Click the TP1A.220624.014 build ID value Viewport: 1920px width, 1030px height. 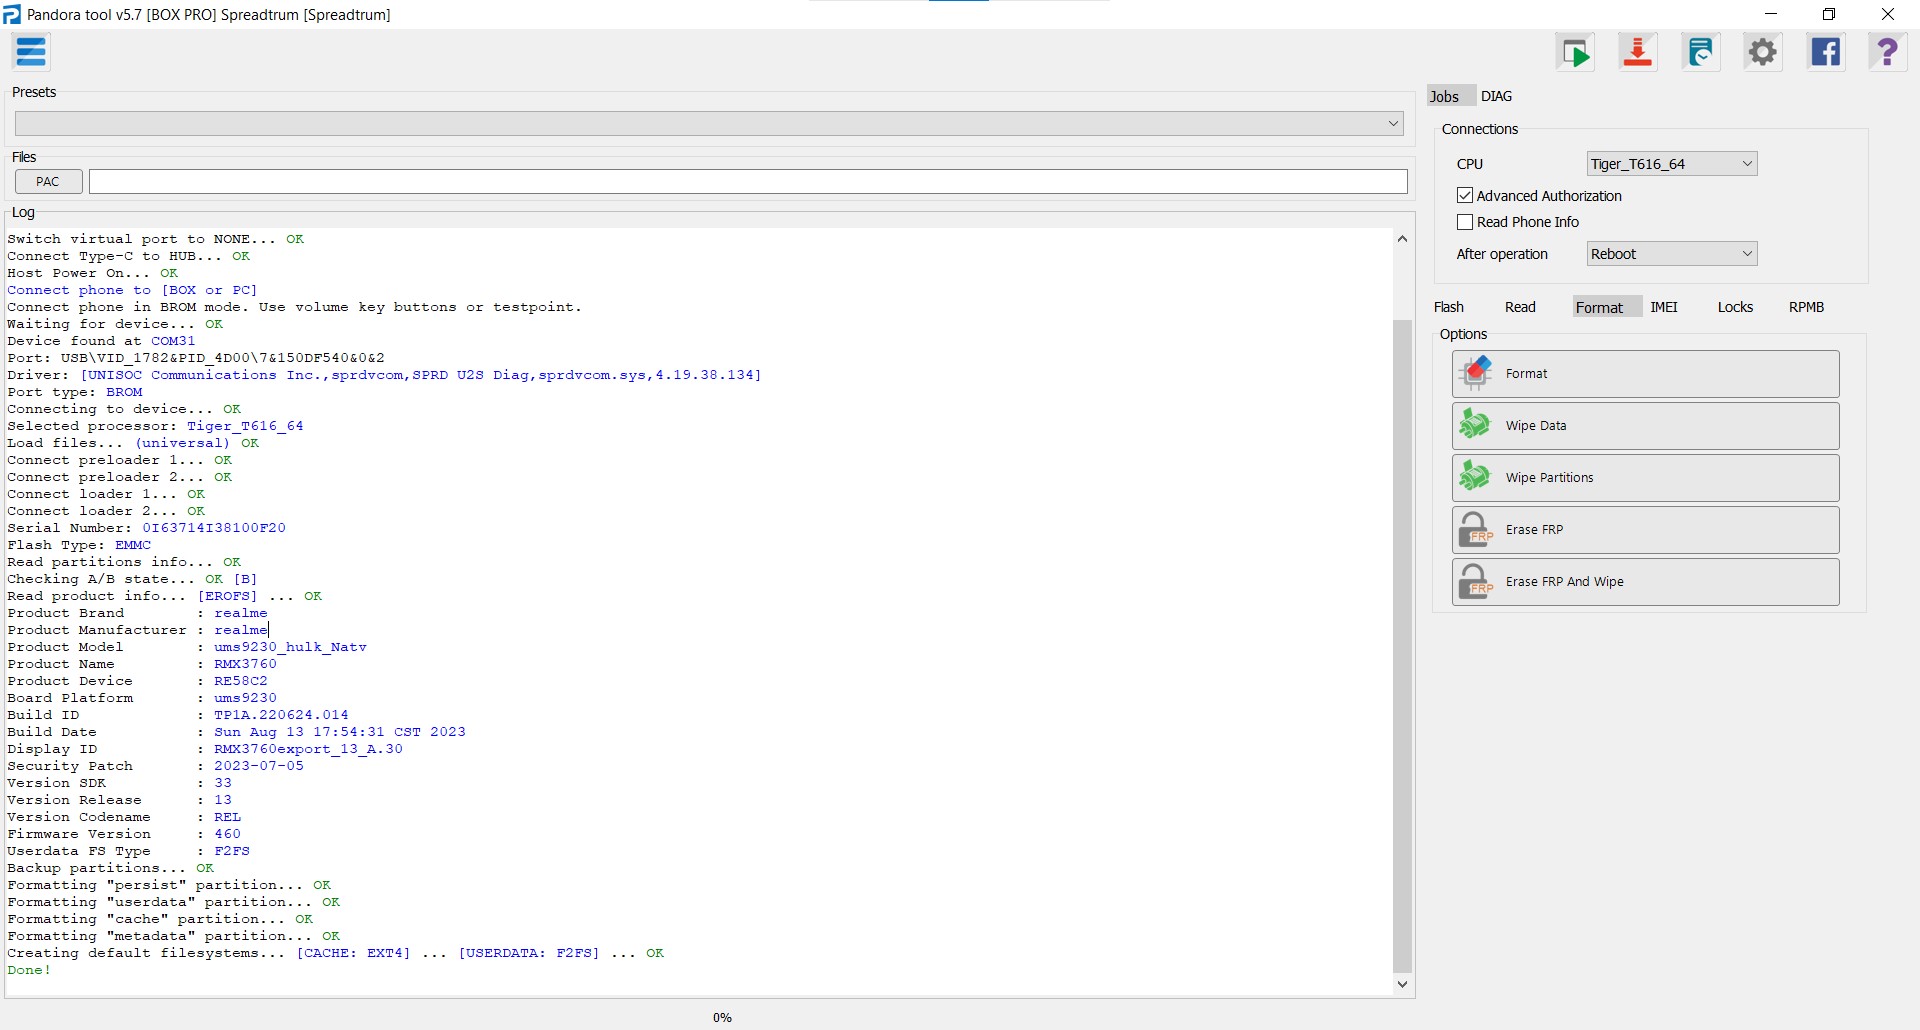[x=281, y=715]
